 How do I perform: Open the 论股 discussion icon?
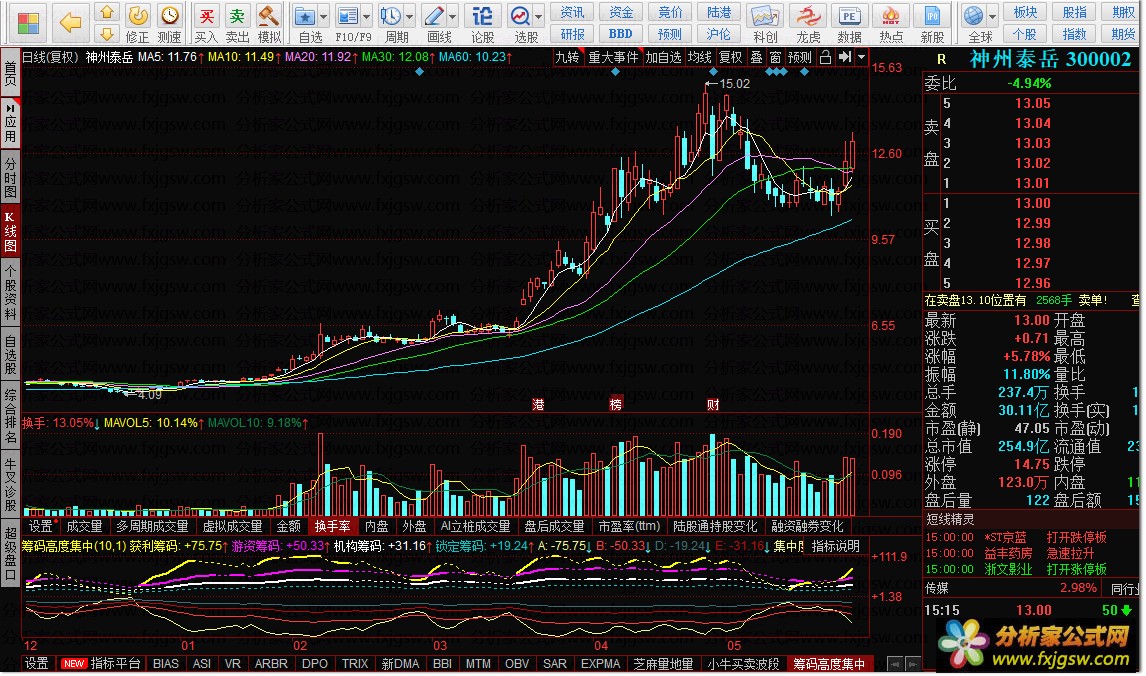pyautogui.click(x=482, y=23)
